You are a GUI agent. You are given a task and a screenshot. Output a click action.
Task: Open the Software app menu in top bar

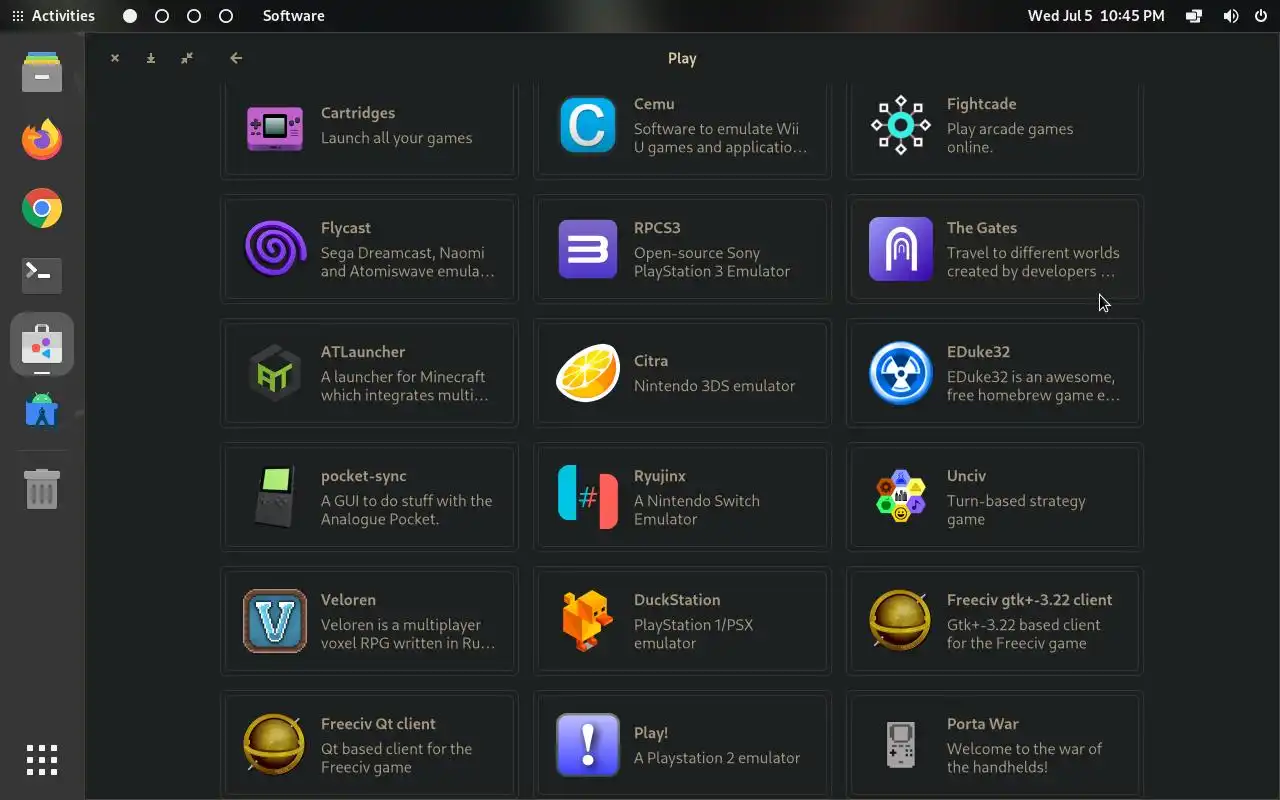[x=293, y=16]
